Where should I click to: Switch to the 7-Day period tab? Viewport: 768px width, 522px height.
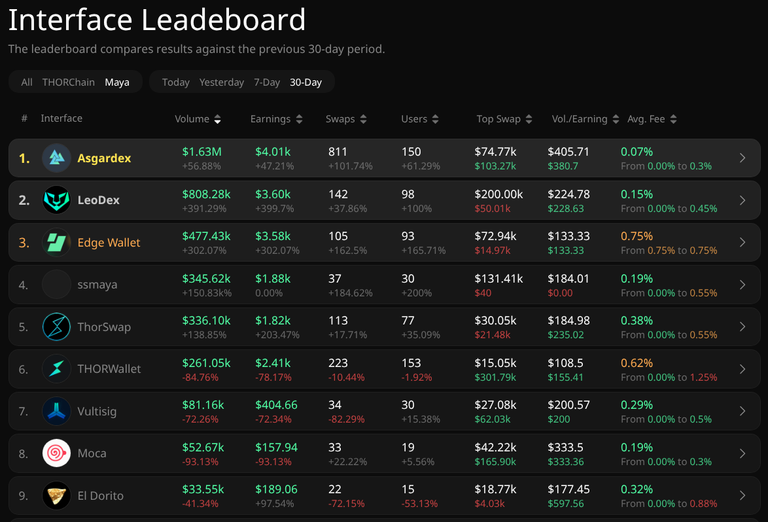tap(267, 82)
